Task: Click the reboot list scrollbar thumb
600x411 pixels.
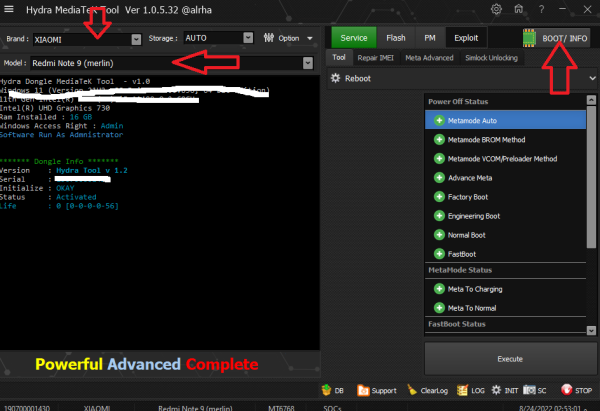Action: (591, 176)
